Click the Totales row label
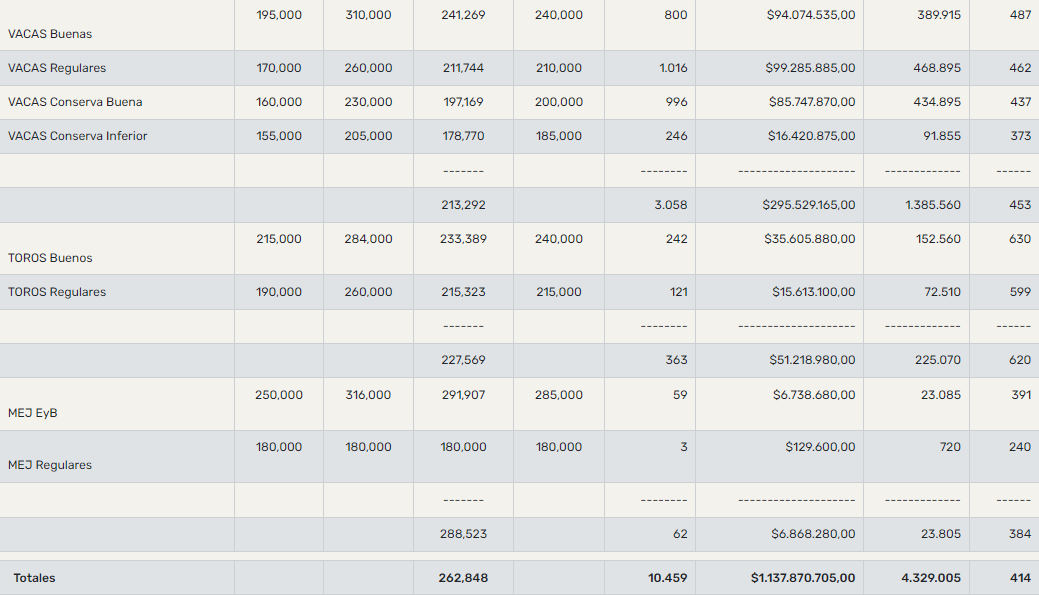 coord(34,578)
